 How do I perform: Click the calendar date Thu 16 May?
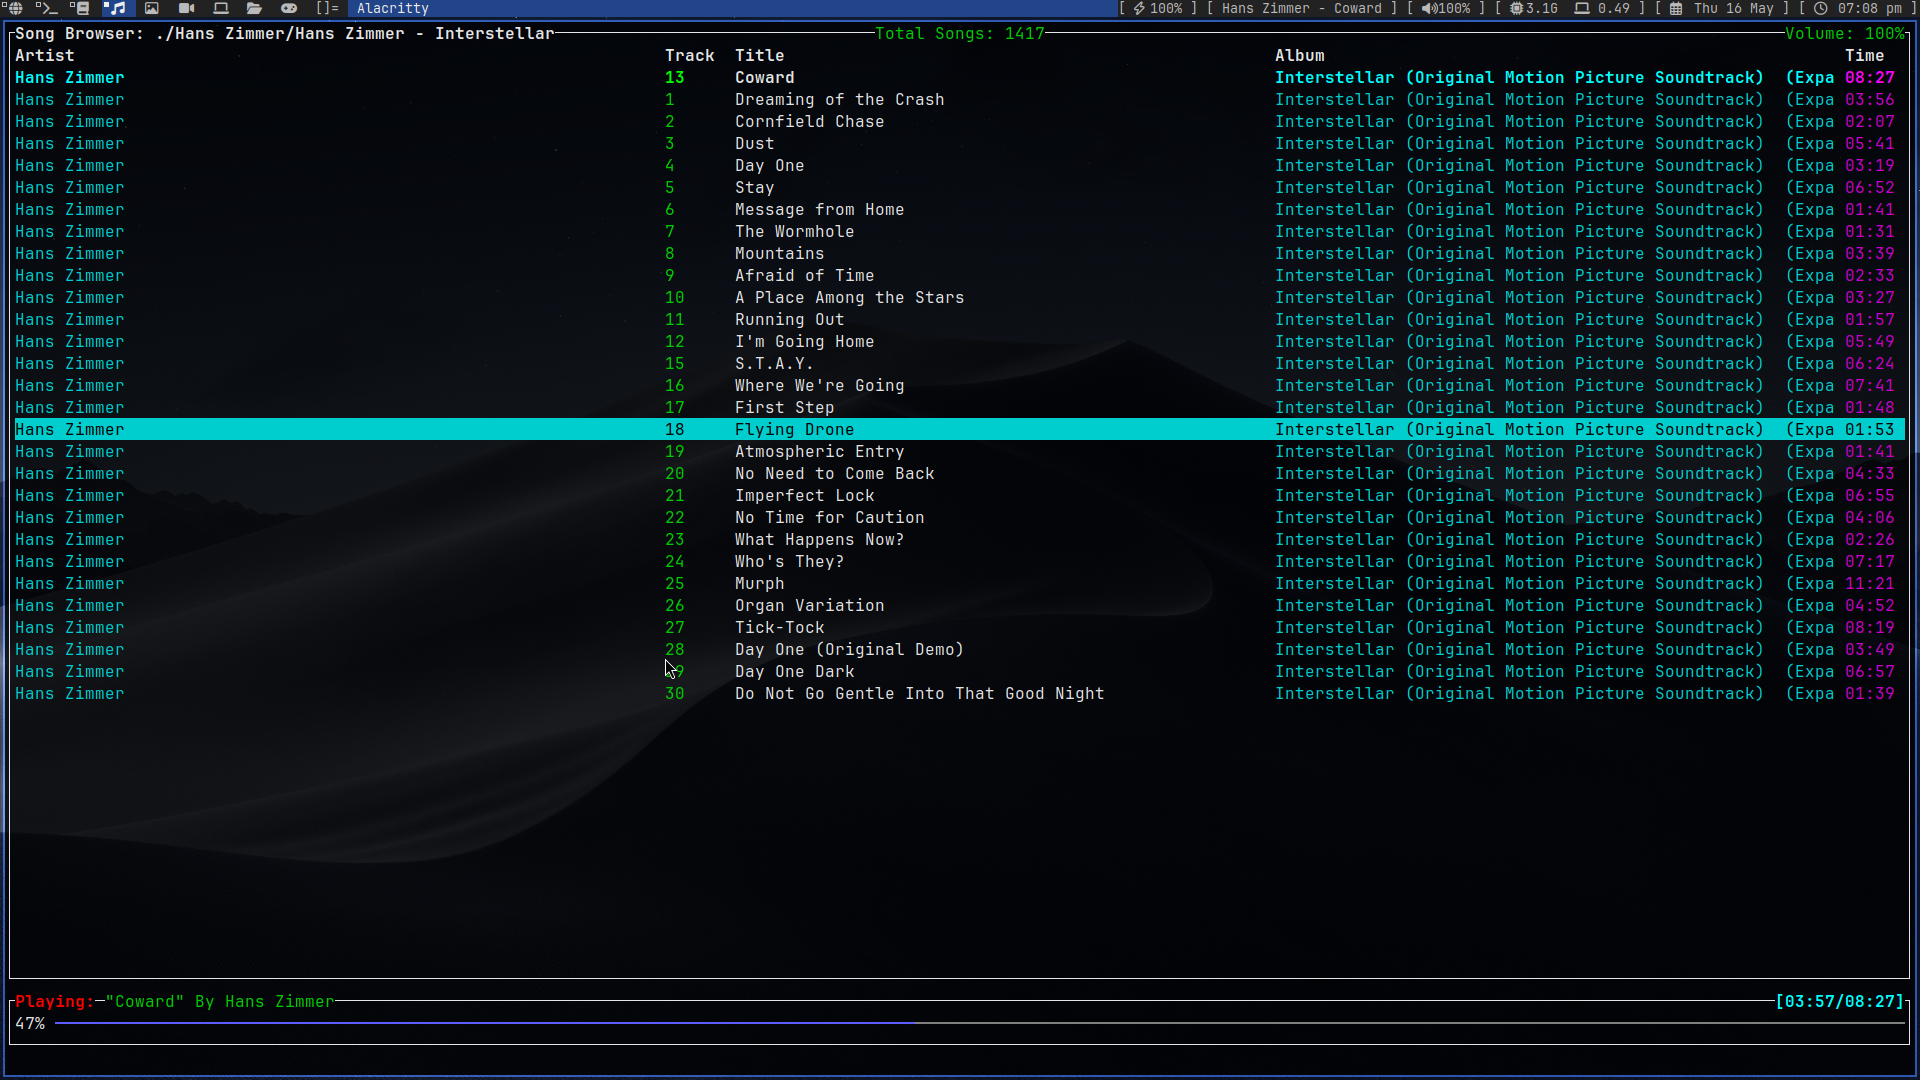coord(1732,8)
